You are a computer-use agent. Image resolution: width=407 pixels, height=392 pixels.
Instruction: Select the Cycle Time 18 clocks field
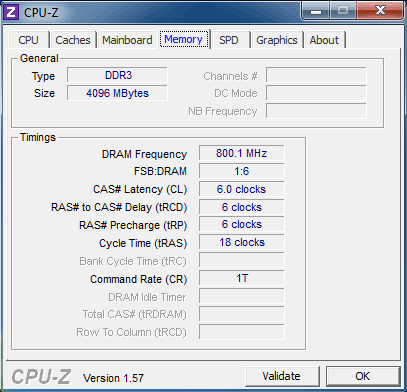tap(242, 242)
